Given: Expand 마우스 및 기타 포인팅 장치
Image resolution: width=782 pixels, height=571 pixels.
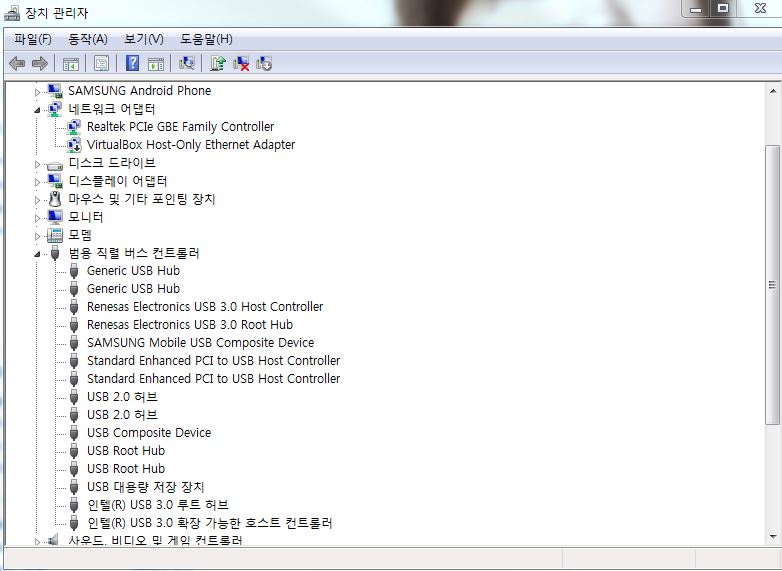Looking at the screenshot, I should point(37,200).
